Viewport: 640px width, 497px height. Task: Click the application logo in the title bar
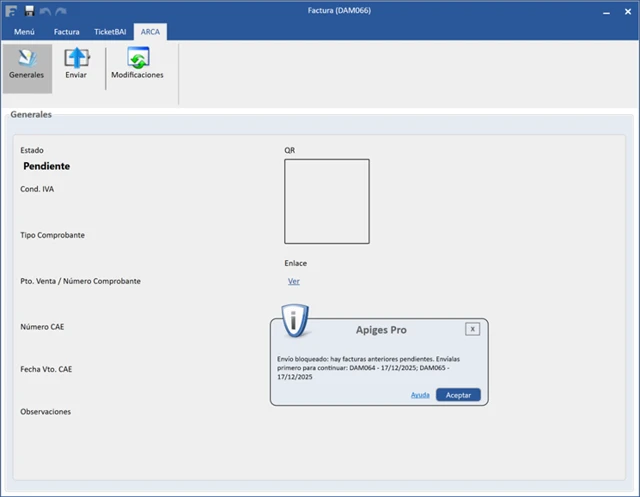tap(12, 10)
